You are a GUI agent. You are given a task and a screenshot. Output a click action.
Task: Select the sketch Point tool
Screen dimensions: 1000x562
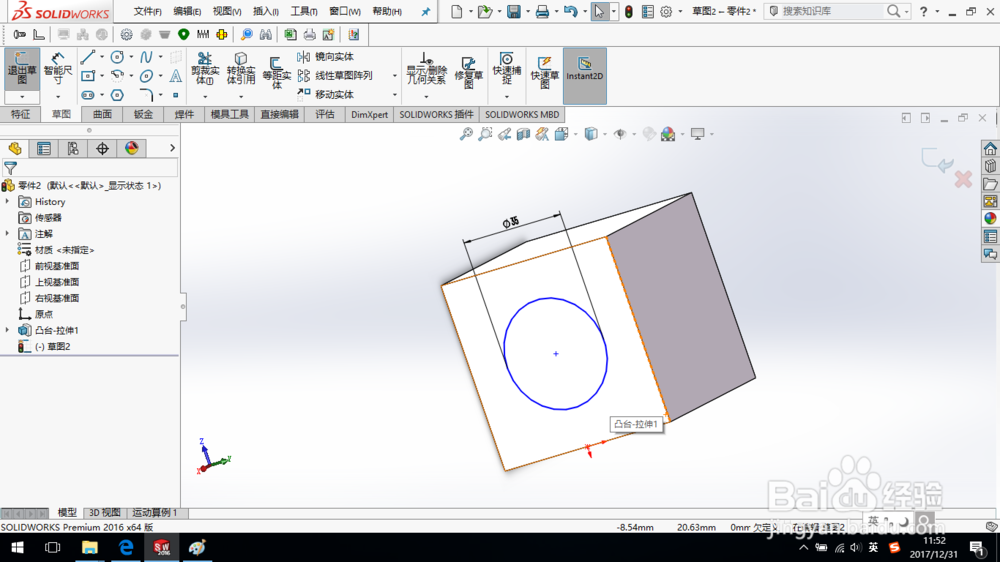click(175, 95)
